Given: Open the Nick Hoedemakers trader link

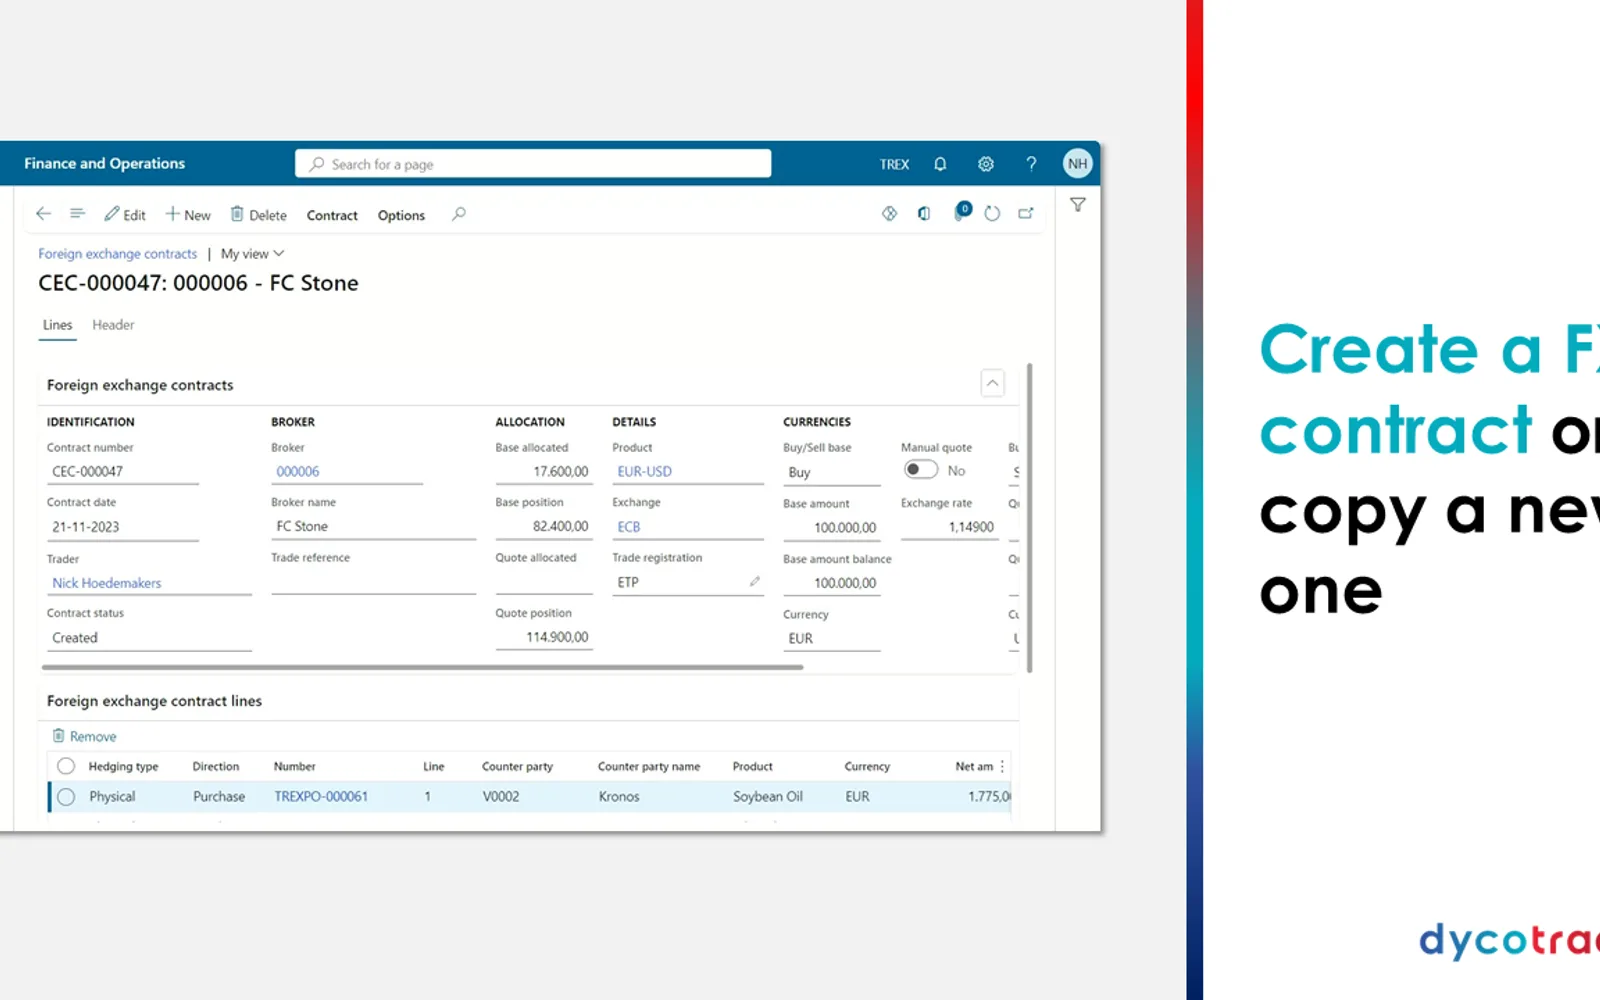Looking at the screenshot, I should (107, 583).
